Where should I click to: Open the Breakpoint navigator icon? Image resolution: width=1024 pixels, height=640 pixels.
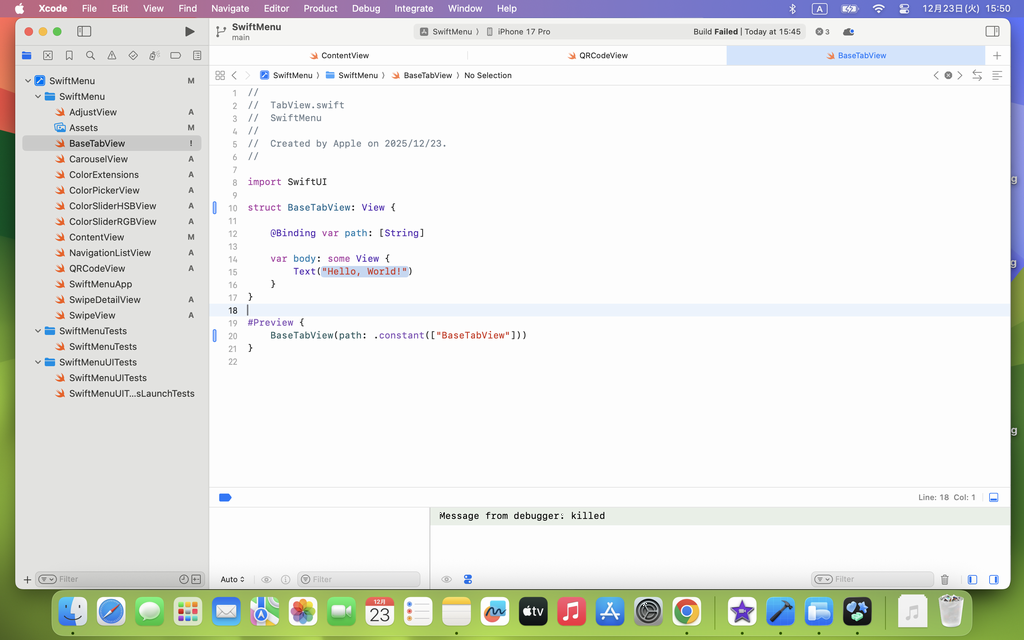point(176,56)
